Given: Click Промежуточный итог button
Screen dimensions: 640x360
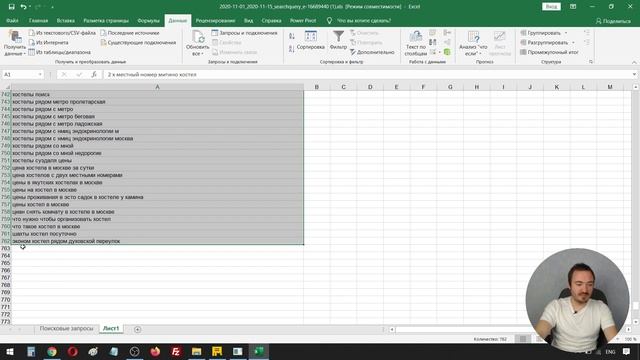Looking at the screenshot, I should (x=549, y=52).
